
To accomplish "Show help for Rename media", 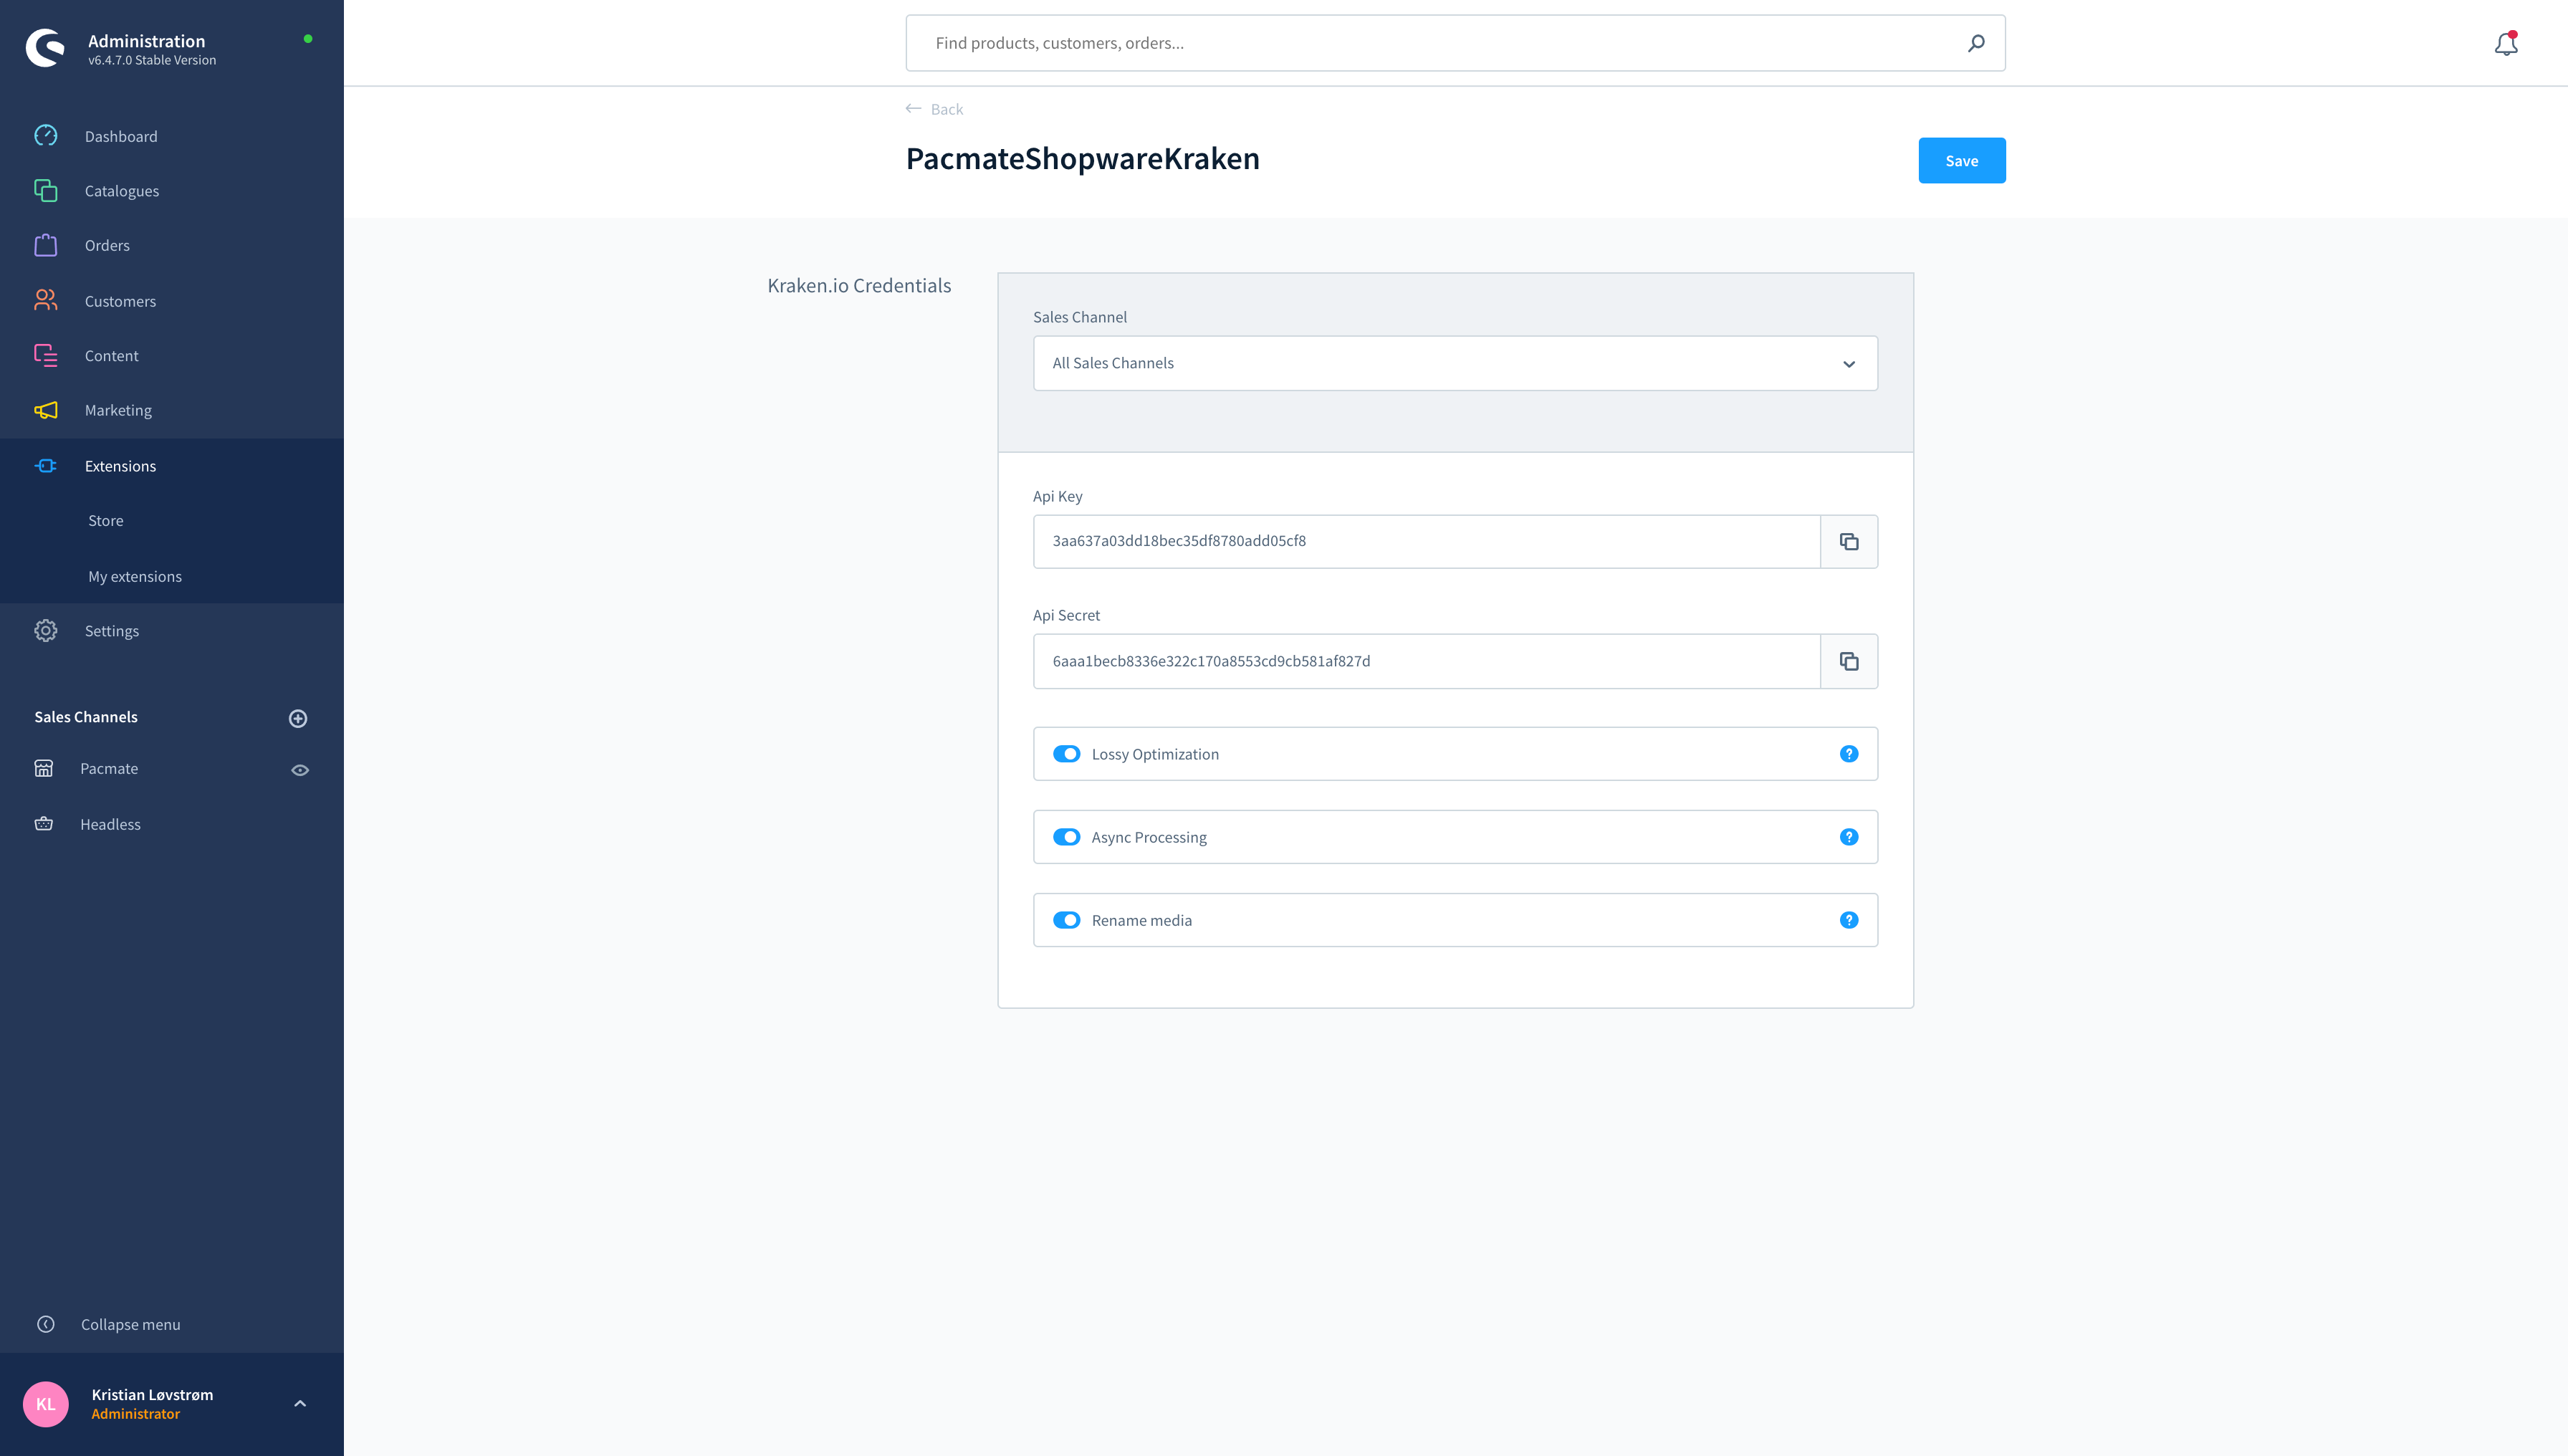I will [x=1849, y=919].
